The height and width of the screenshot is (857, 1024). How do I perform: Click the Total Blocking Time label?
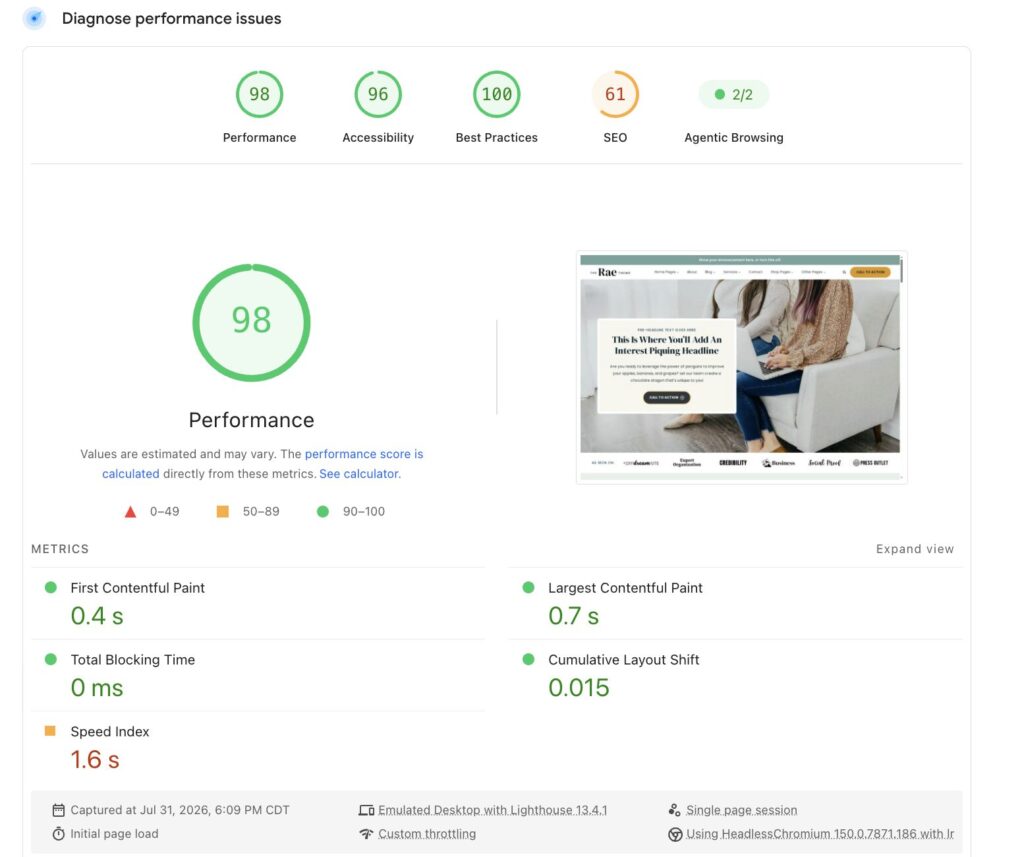coord(133,659)
